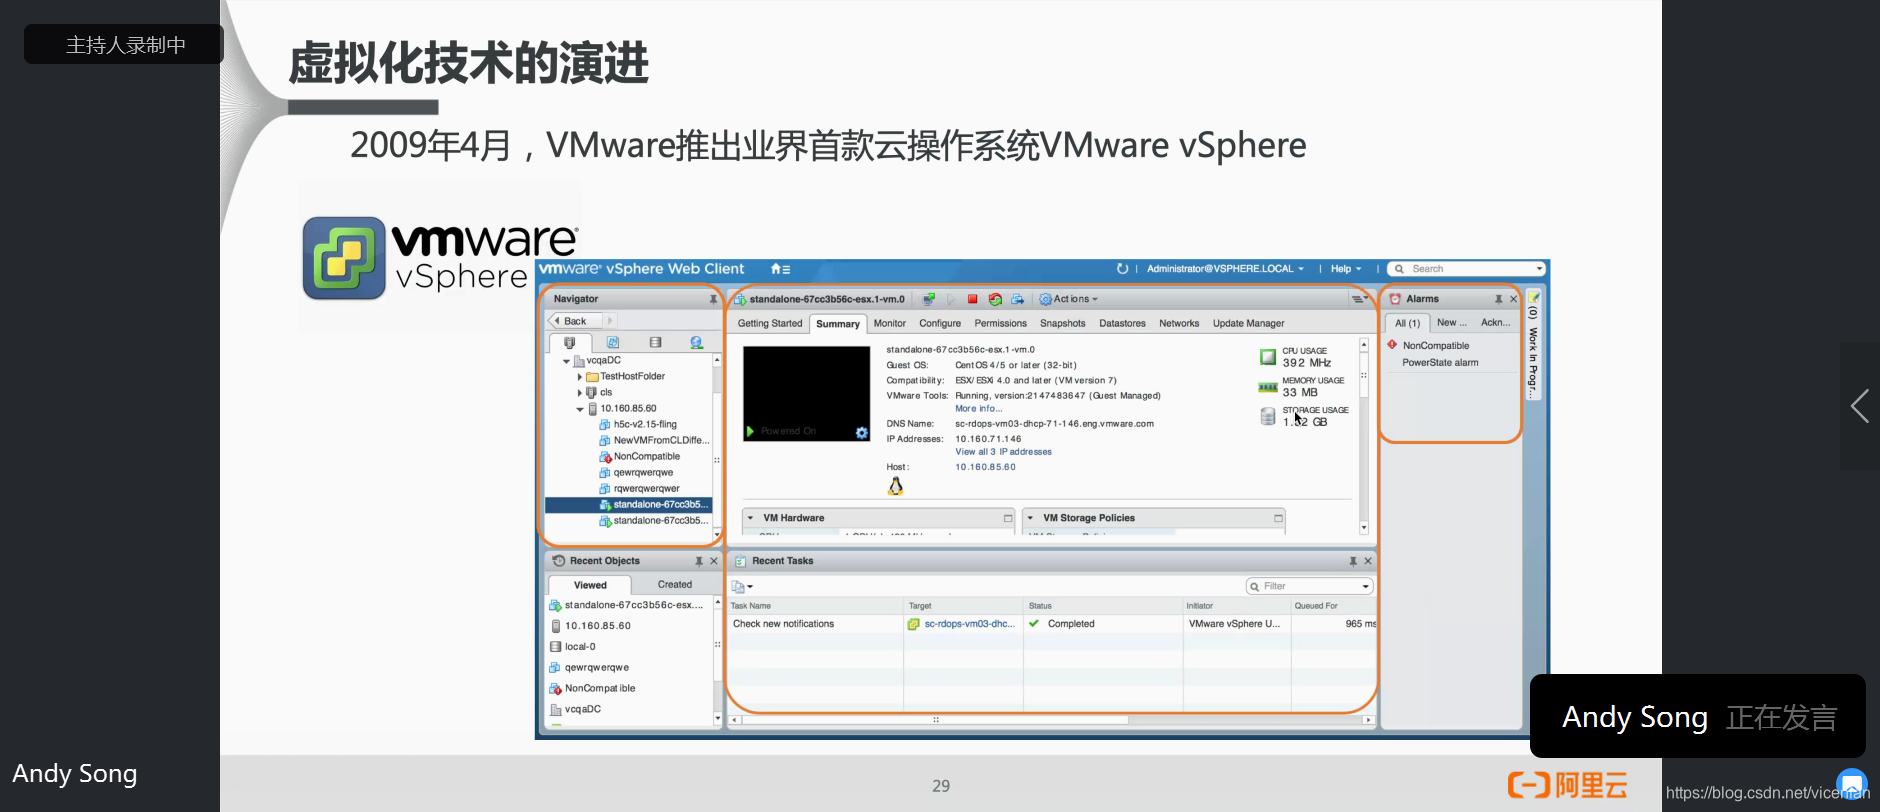Open Networking navigator tab icon
Image resolution: width=1880 pixels, height=812 pixels.
click(x=696, y=342)
